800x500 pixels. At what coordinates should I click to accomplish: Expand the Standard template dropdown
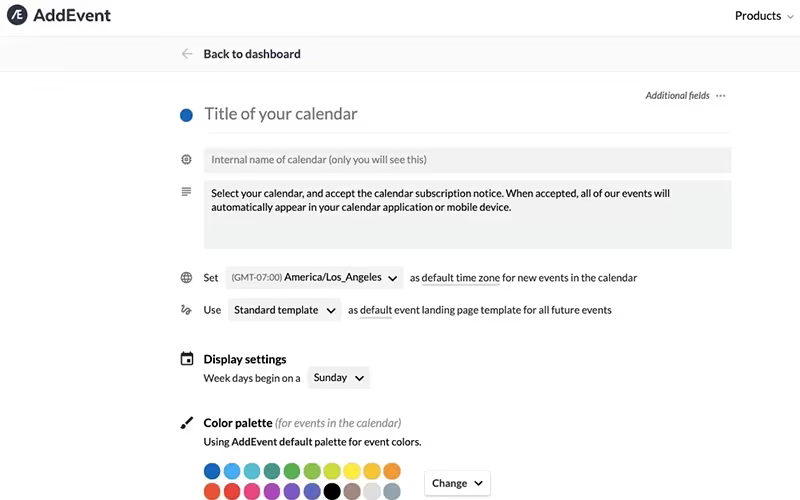tap(284, 310)
